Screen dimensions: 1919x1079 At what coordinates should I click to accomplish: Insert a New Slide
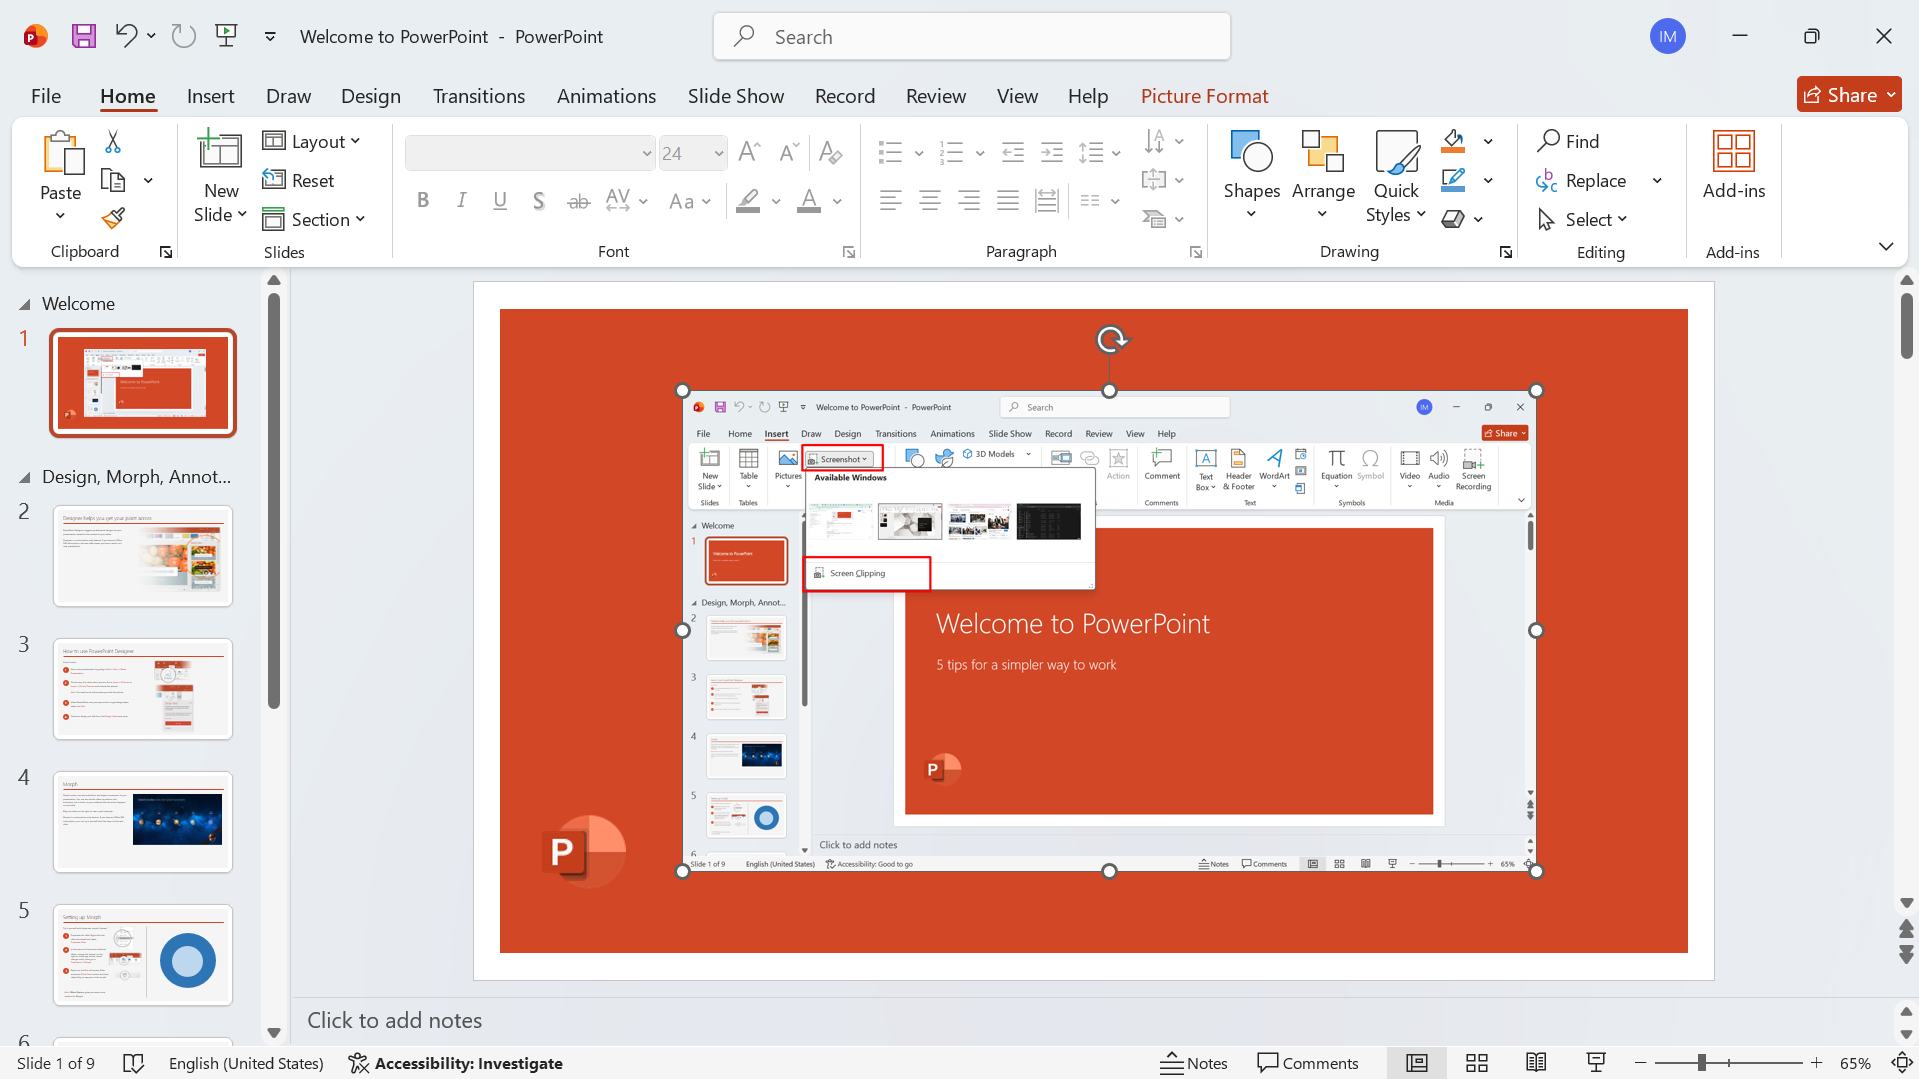click(x=220, y=176)
